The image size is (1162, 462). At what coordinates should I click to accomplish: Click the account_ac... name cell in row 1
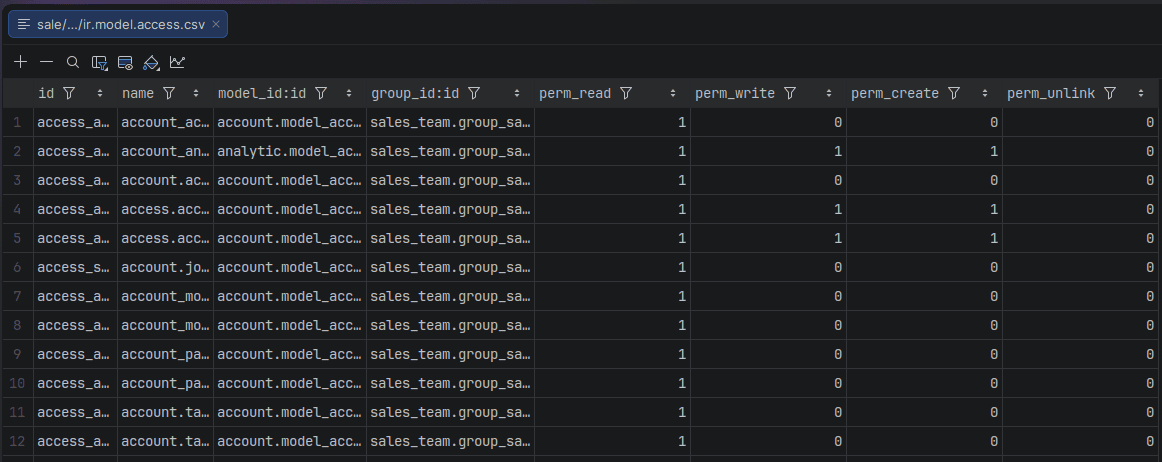click(165, 122)
